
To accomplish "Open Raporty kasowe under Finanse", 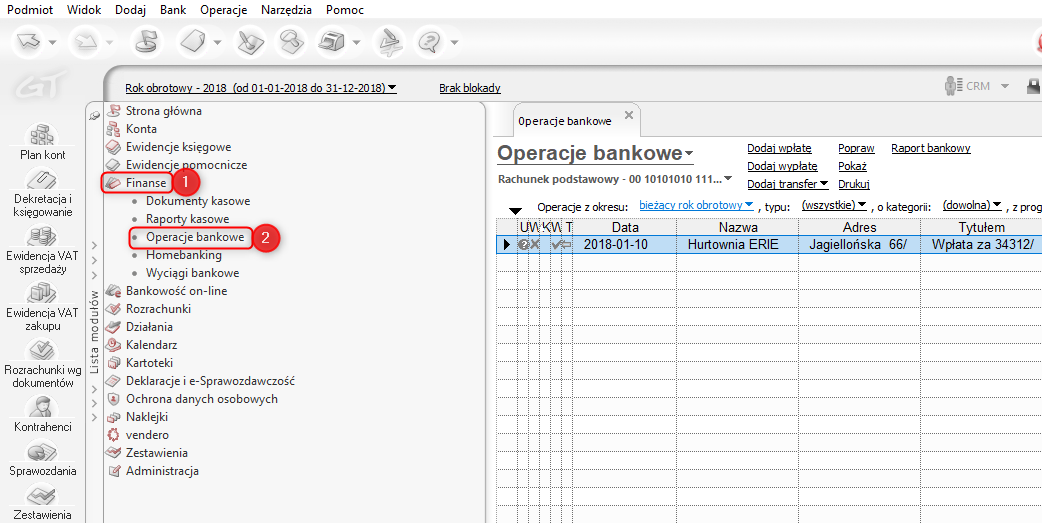I will tap(187, 219).
